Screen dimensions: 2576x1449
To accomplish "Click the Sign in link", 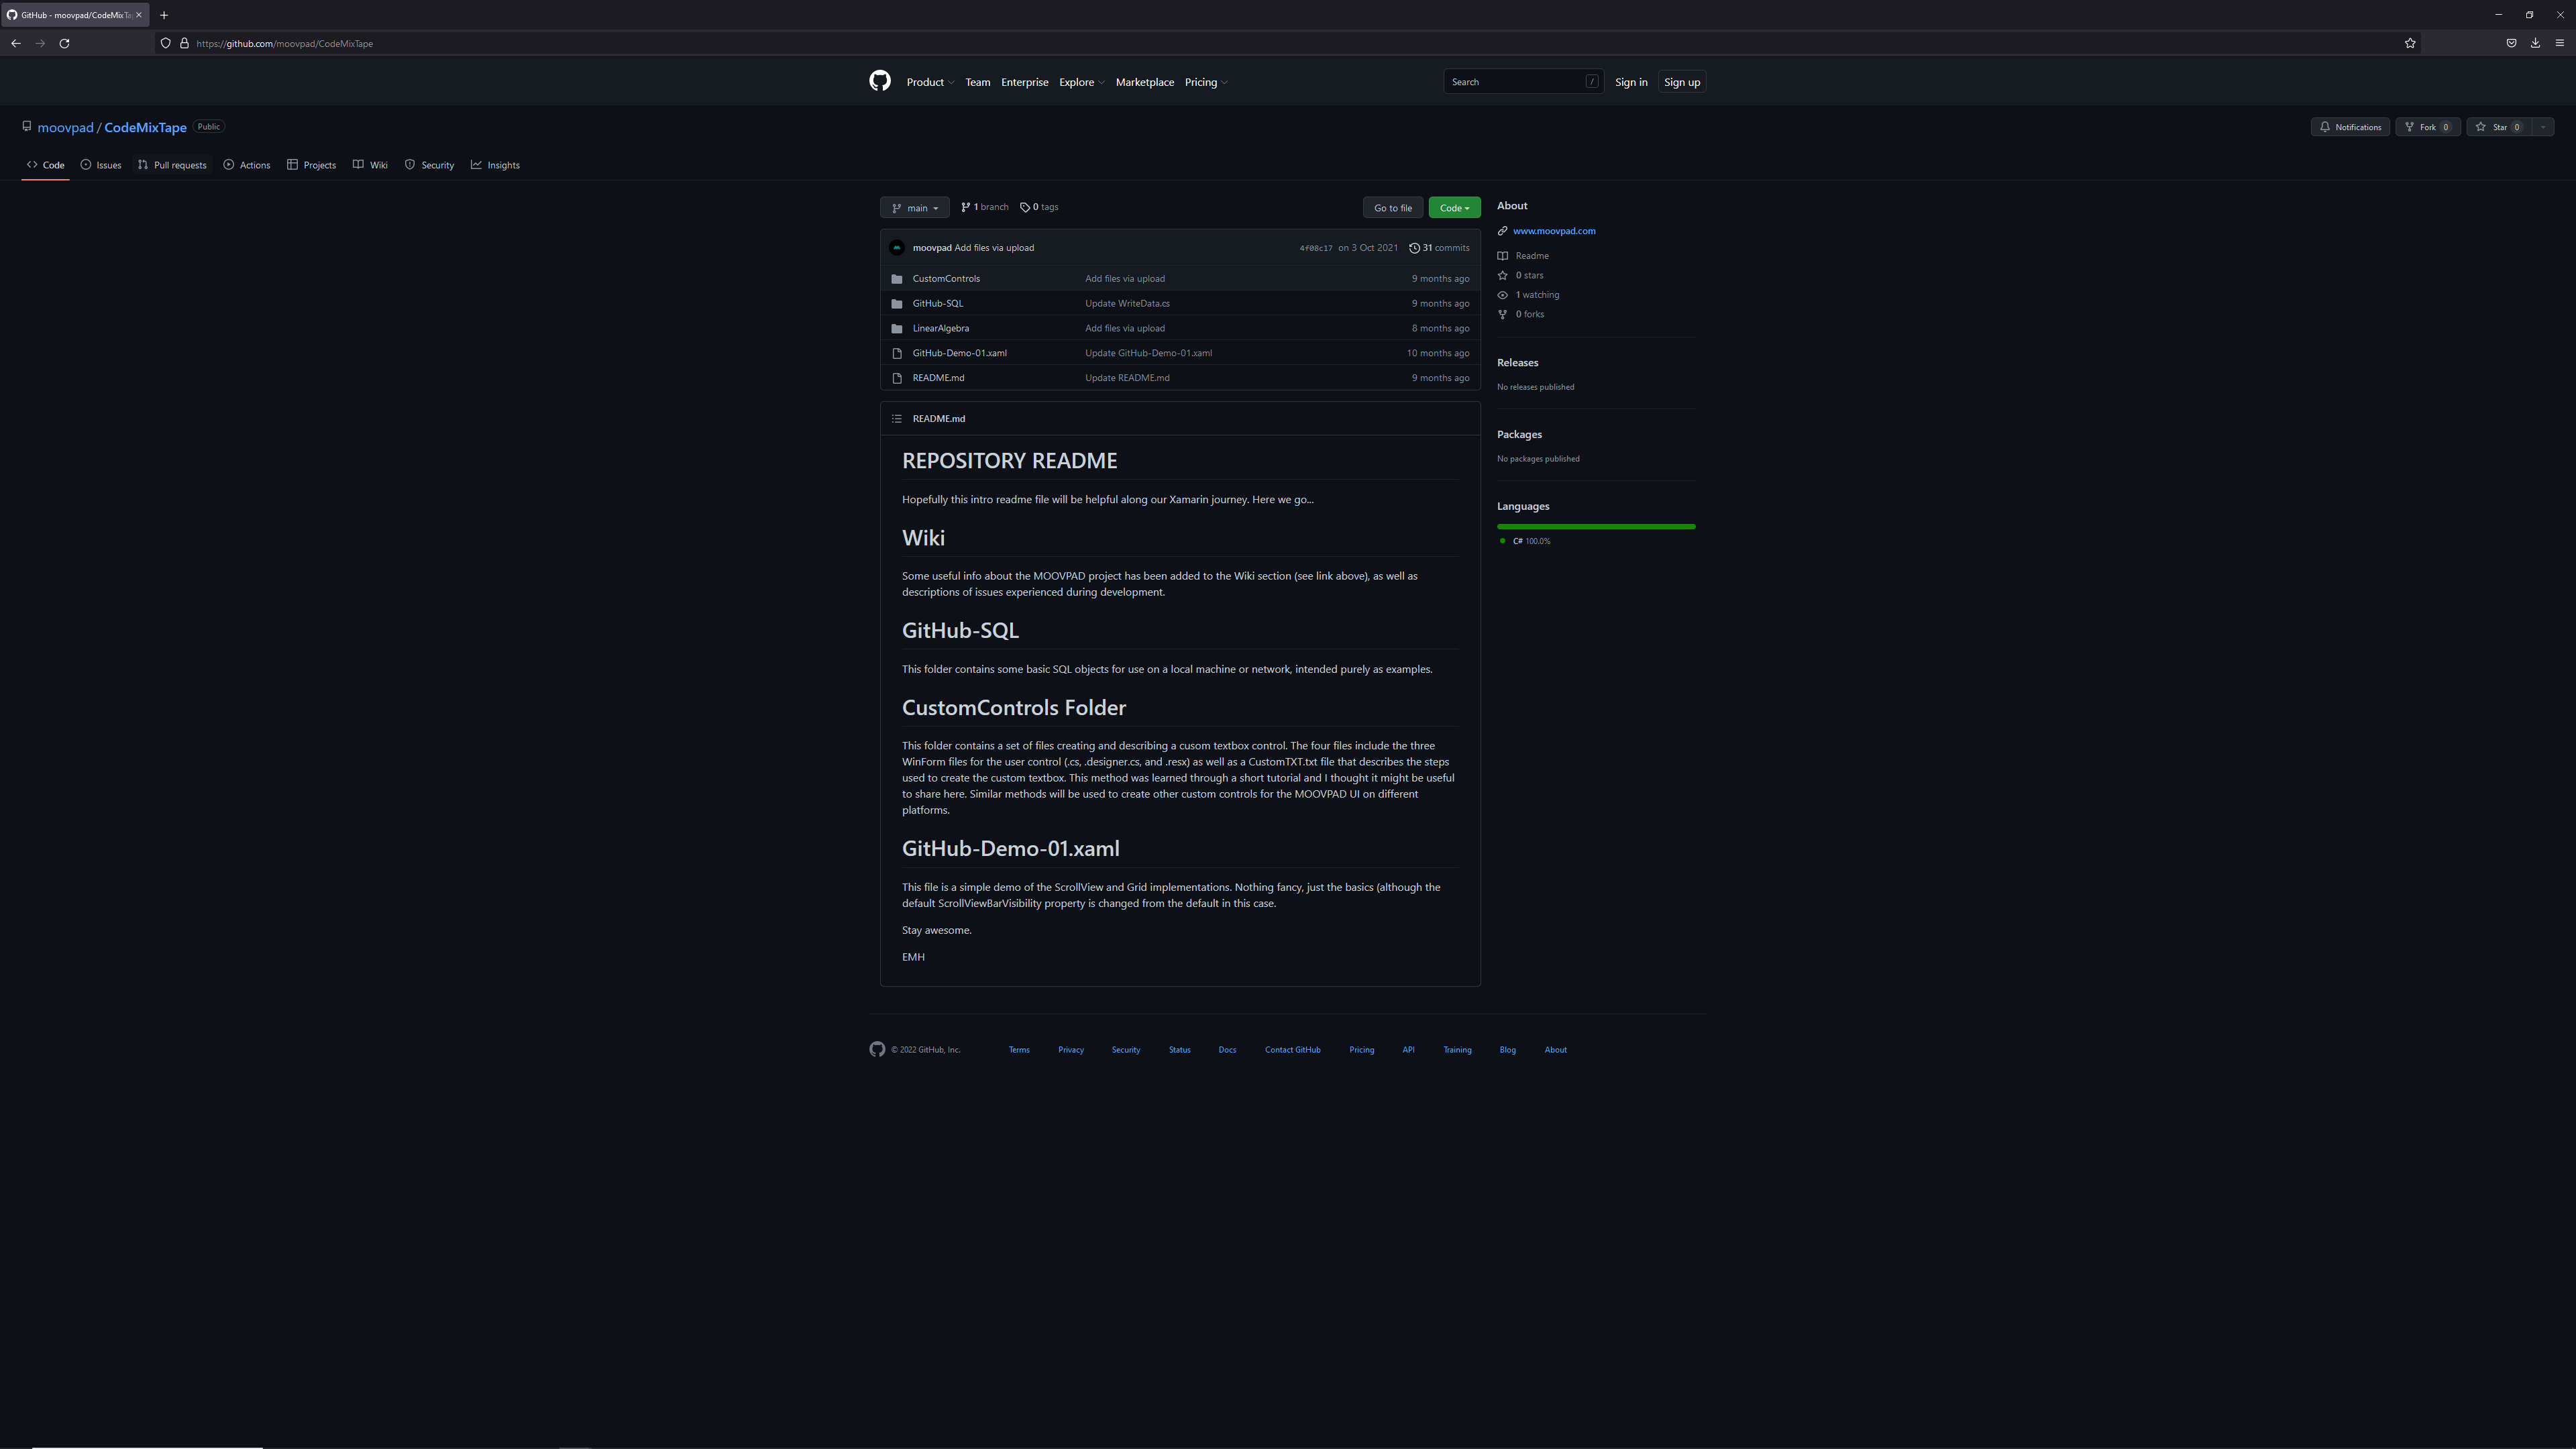I will [1631, 82].
